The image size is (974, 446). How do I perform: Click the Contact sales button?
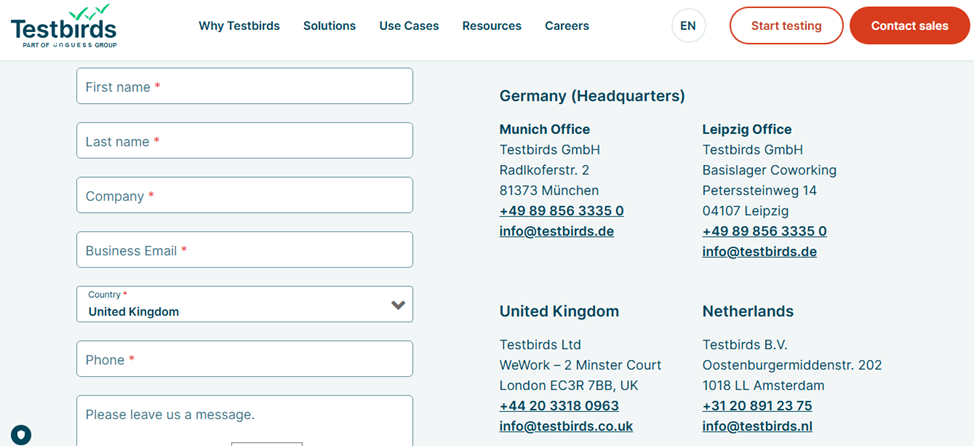click(x=909, y=25)
